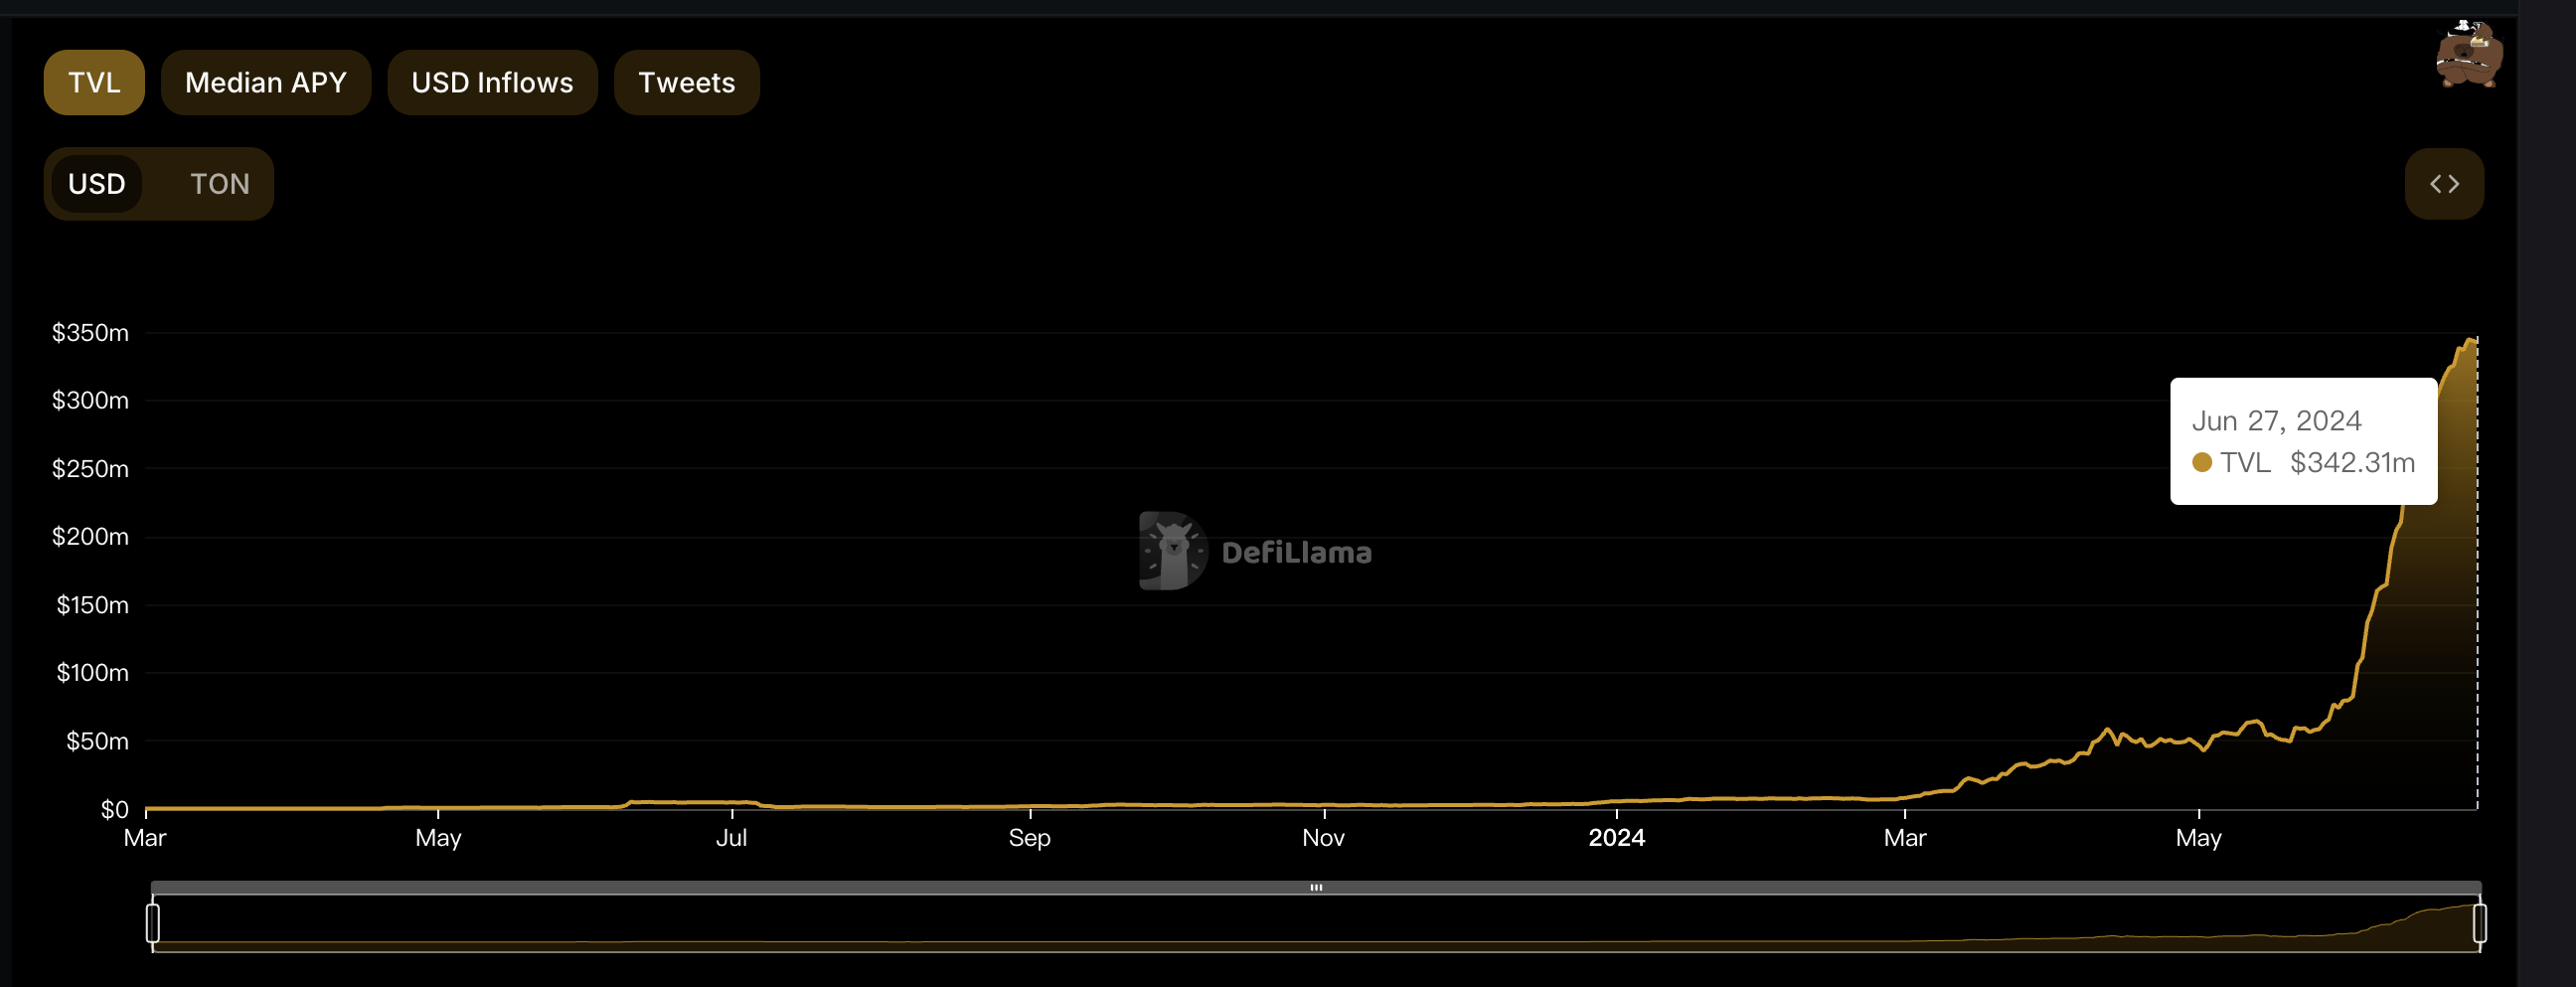The height and width of the screenshot is (987, 2576).
Task: Enable the TVL chart toggle
Action: 94,82
